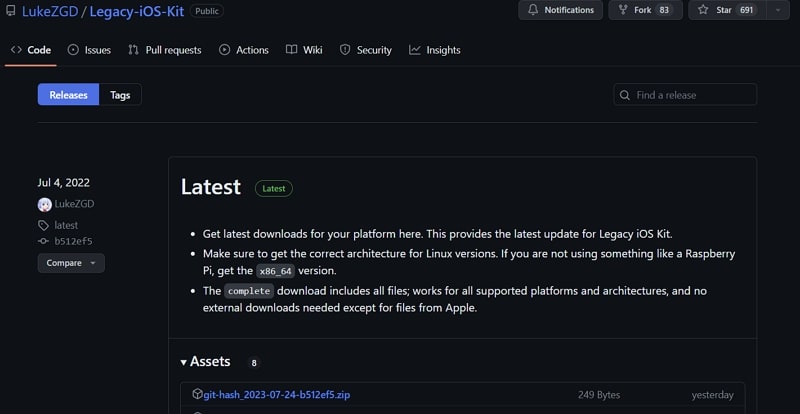Select the Tags toggle button

click(x=120, y=95)
